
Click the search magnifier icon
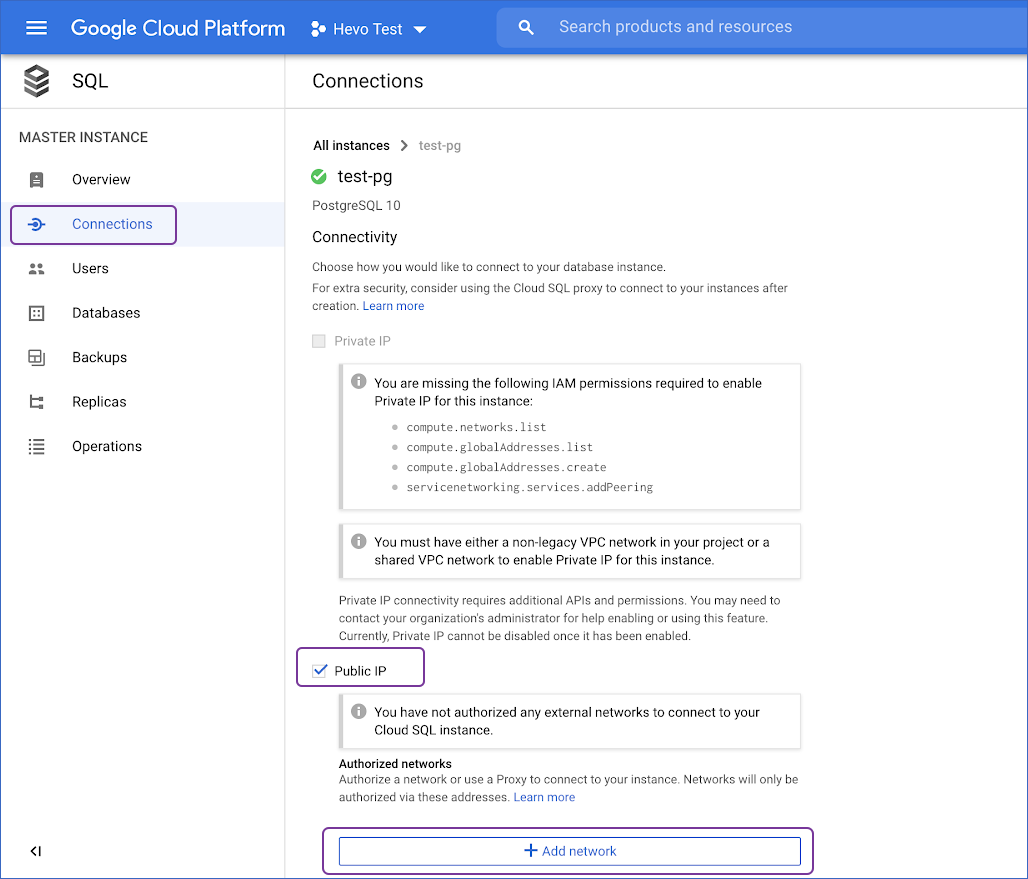tap(526, 28)
